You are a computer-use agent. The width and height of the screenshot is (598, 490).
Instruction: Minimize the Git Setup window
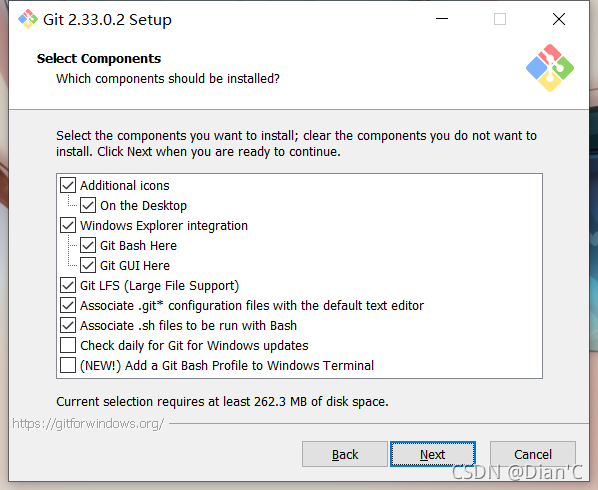click(x=442, y=19)
